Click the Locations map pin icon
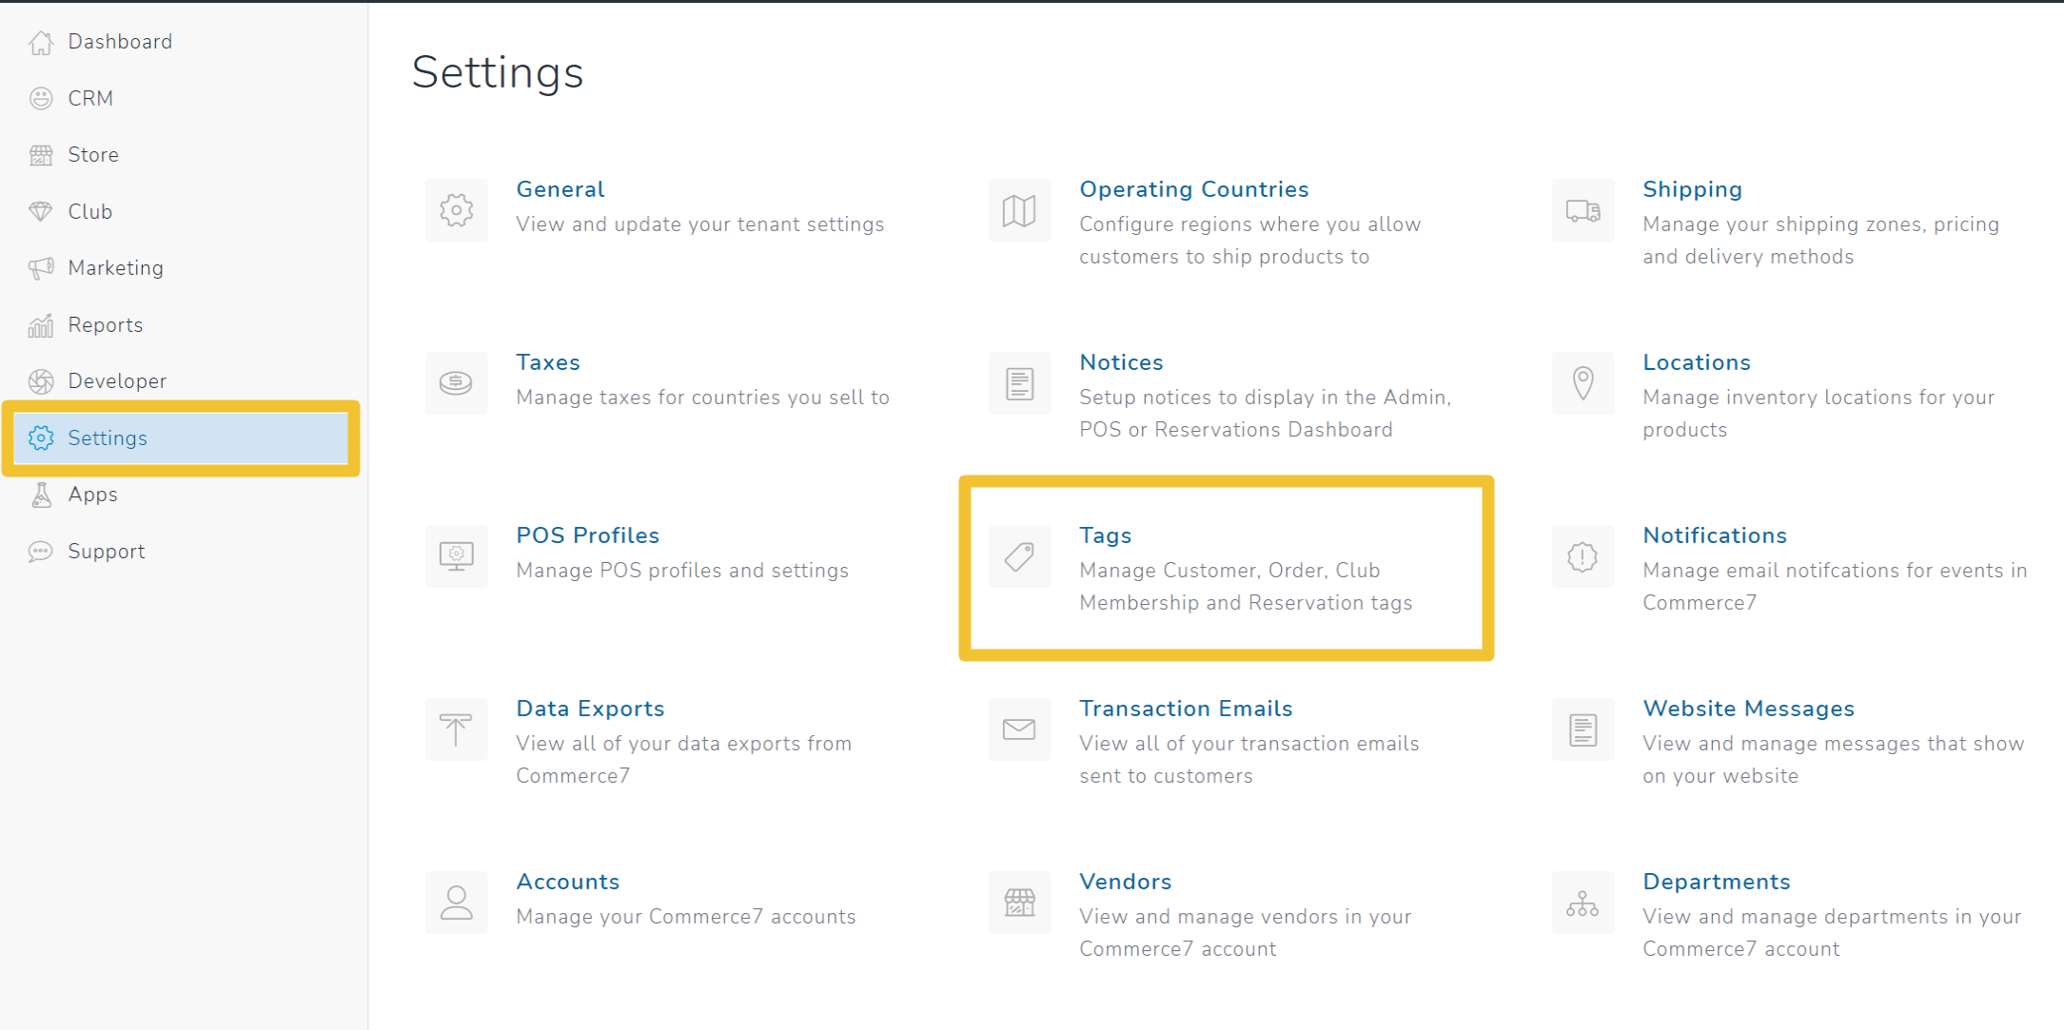This screenshot has height=1030, width=2064. click(1582, 383)
